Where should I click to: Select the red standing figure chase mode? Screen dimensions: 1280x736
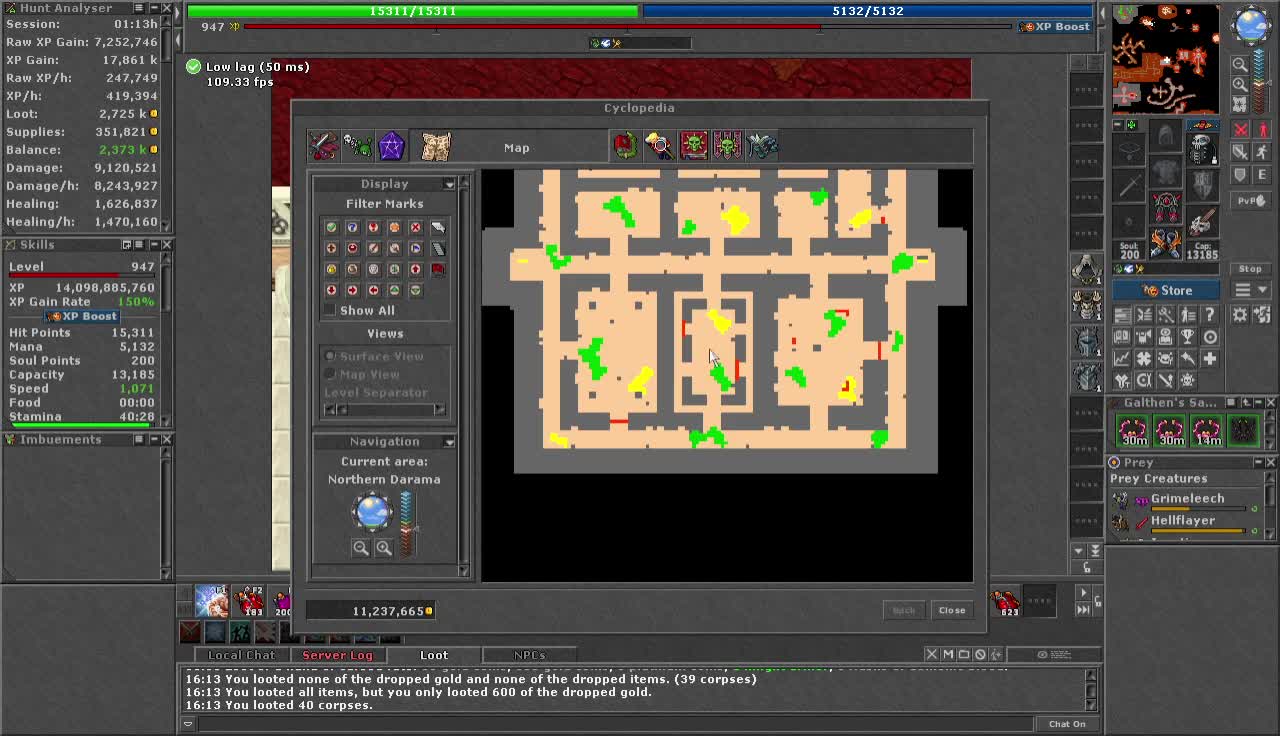point(1262,130)
